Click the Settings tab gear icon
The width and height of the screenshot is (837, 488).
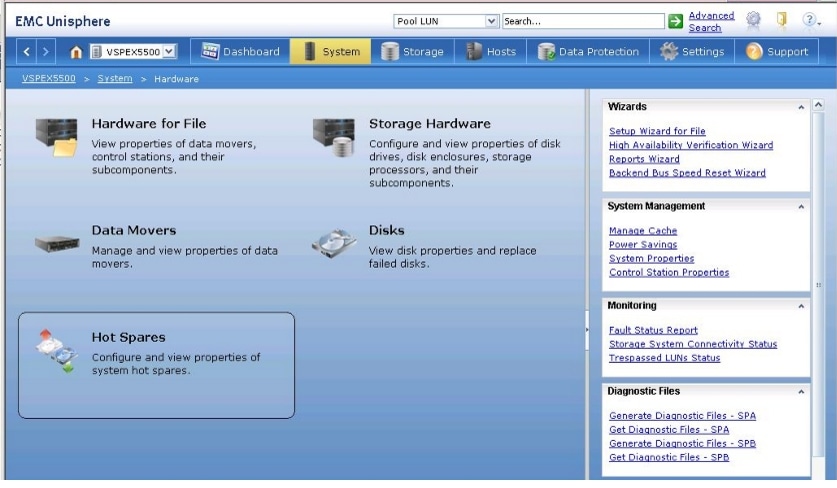(668, 51)
